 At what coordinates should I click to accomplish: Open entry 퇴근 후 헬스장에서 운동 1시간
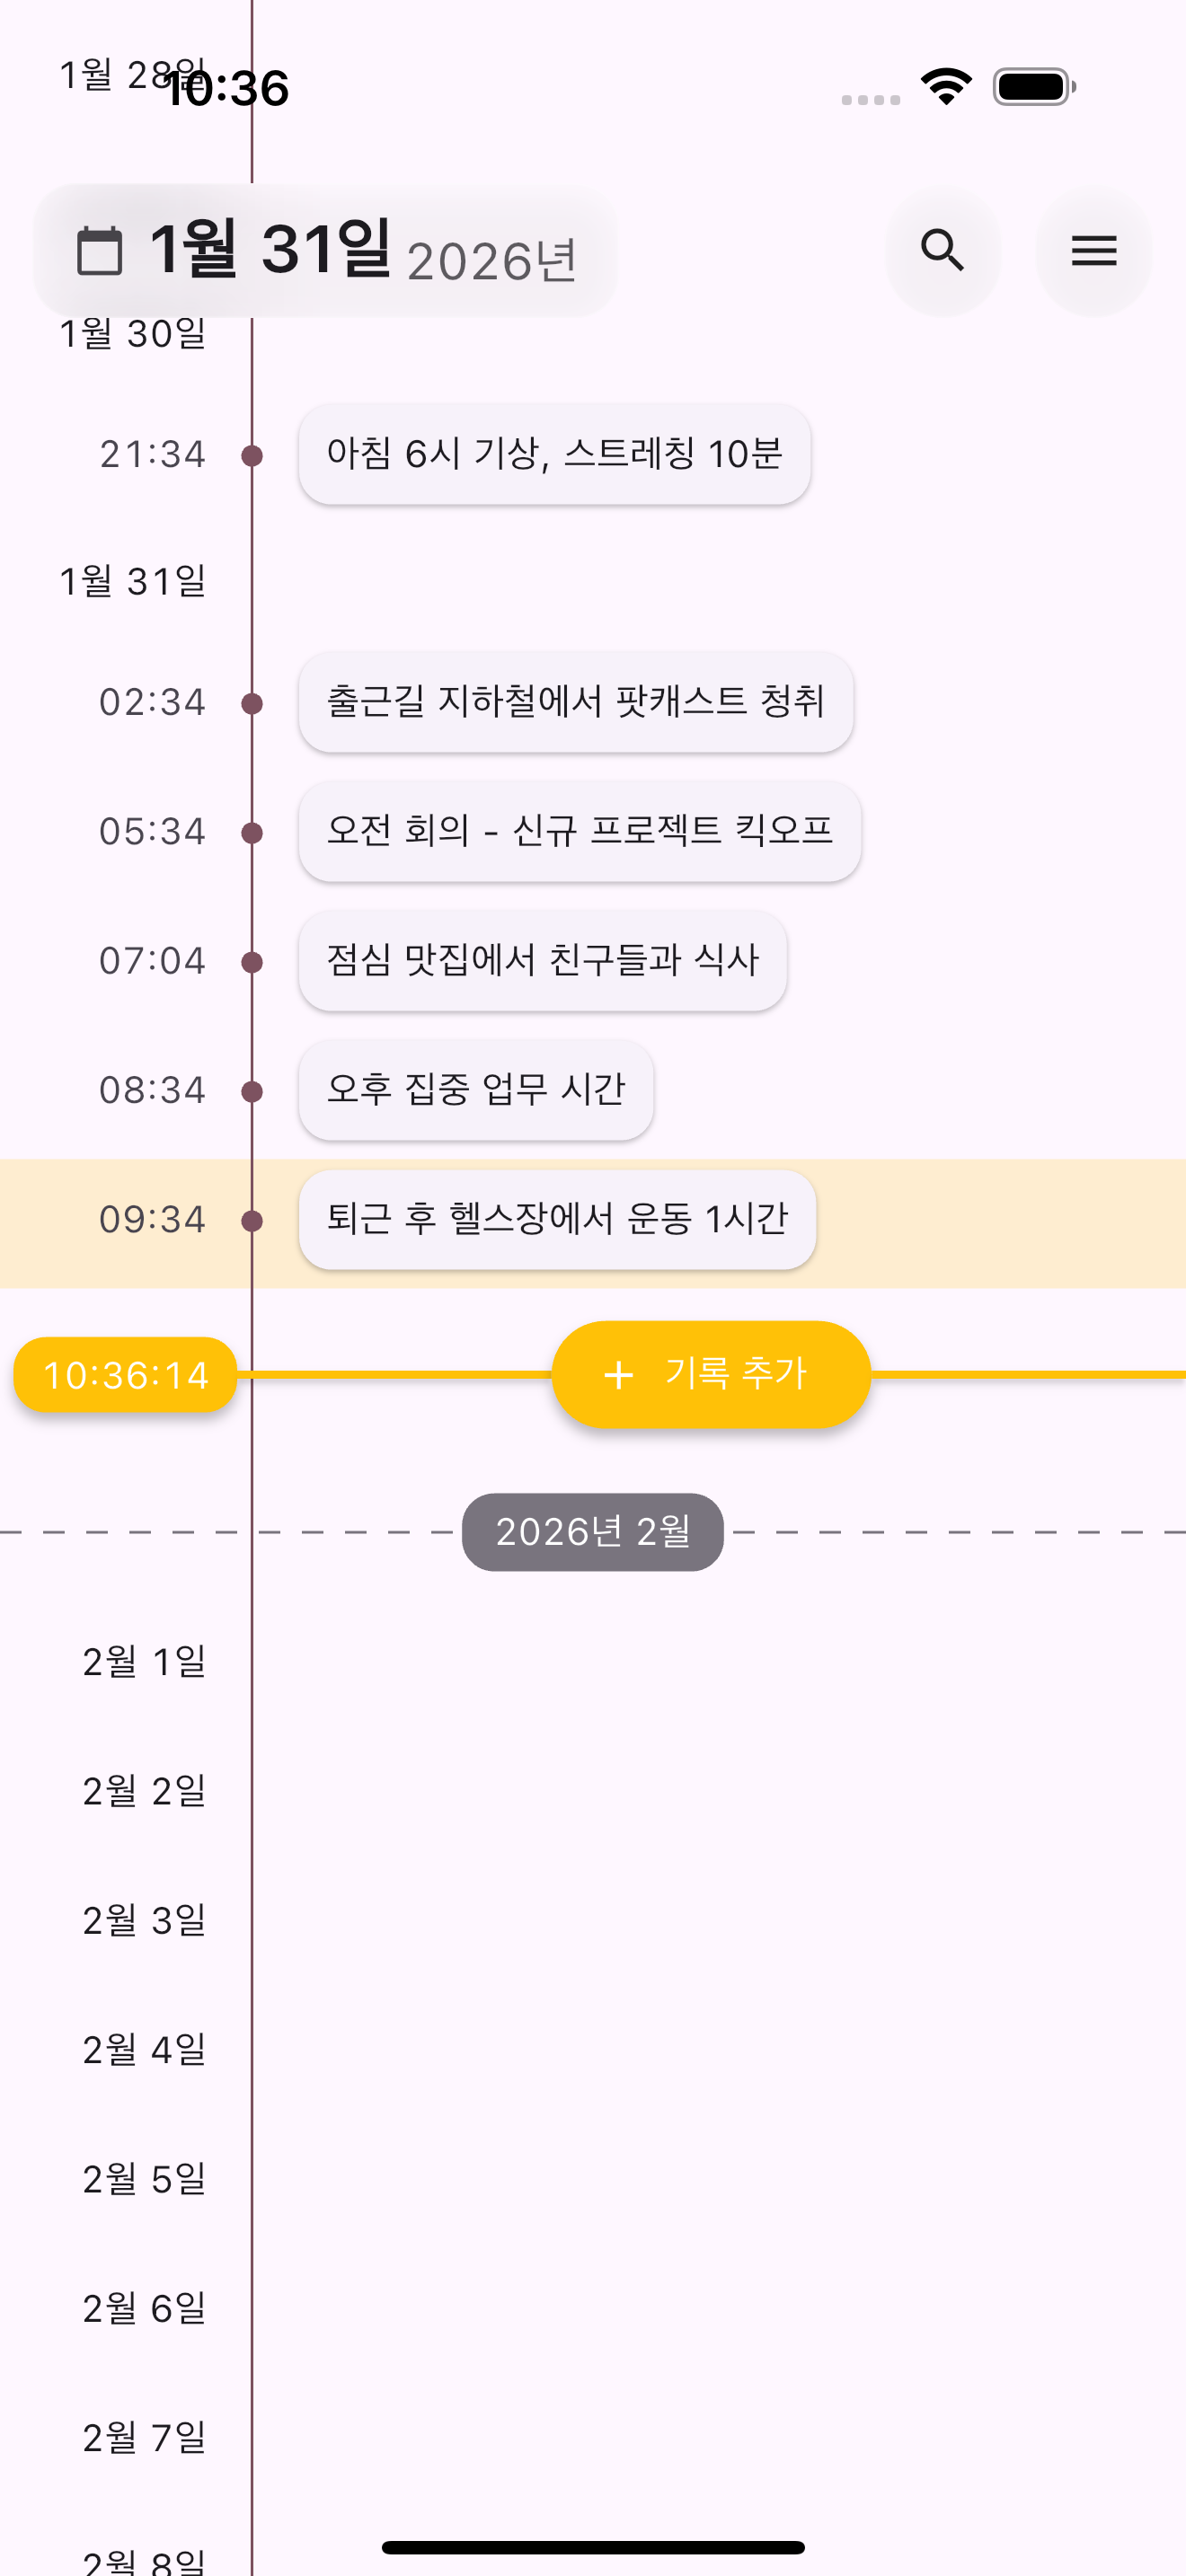click(x=557, y=1219)
